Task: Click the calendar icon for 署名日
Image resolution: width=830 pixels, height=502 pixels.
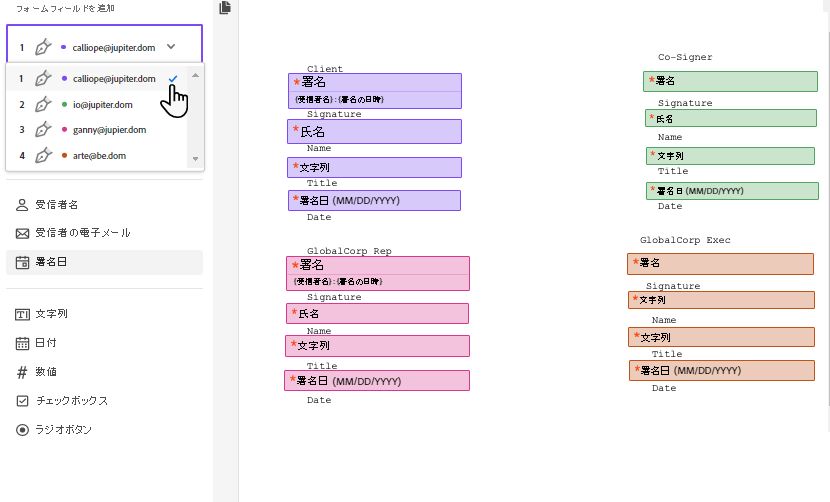Action: pos(22,262)
